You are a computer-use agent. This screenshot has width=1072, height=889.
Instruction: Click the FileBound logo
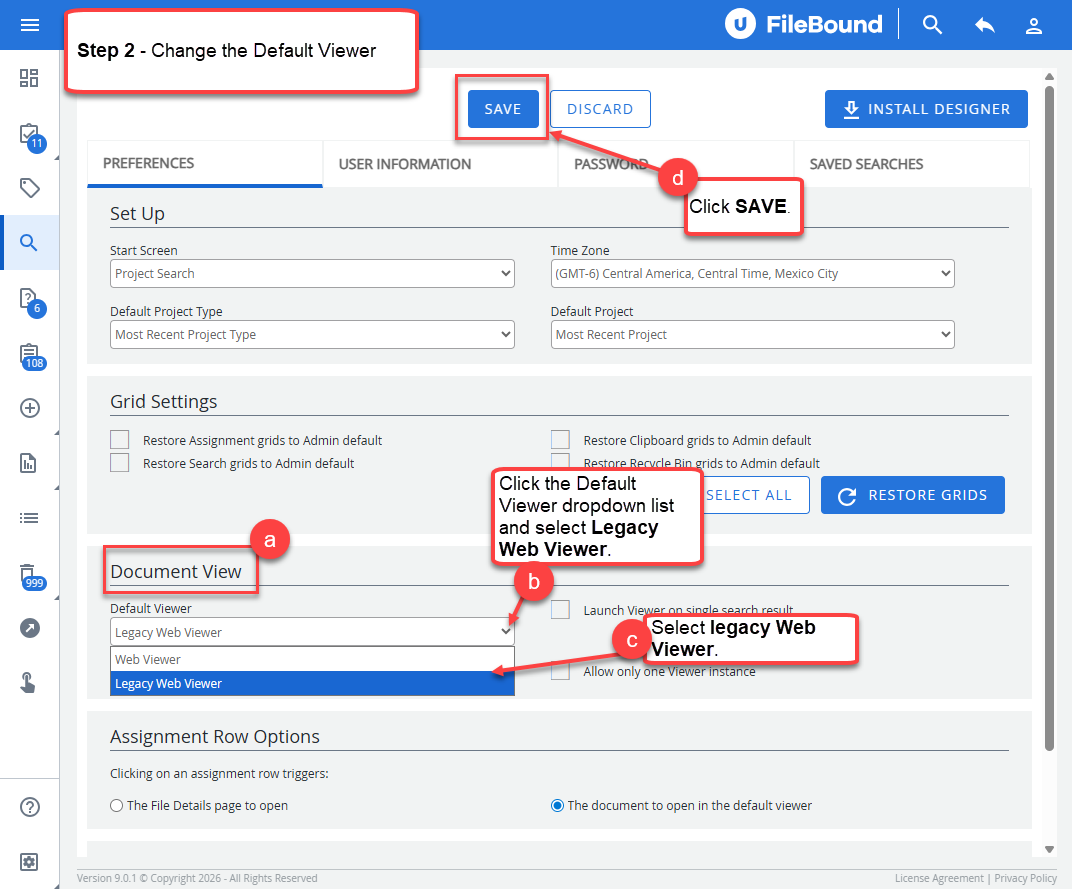click(803, 25)
